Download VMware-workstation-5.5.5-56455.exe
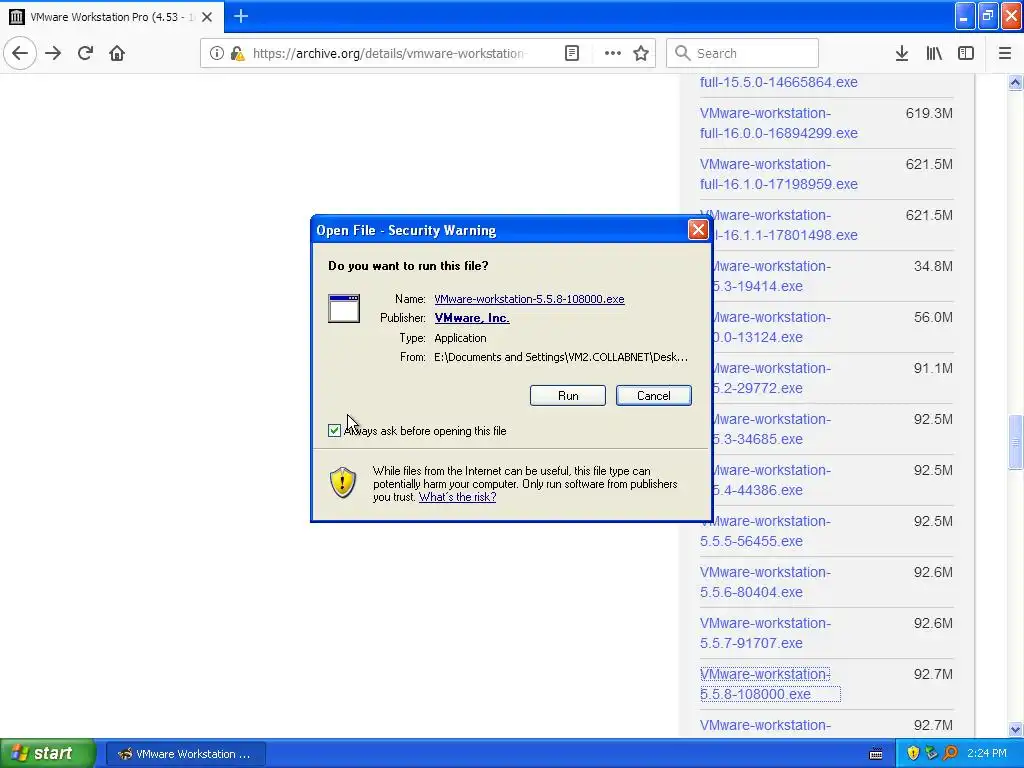Viewport: 1024px width, 768px height. (x=765, y=531)
